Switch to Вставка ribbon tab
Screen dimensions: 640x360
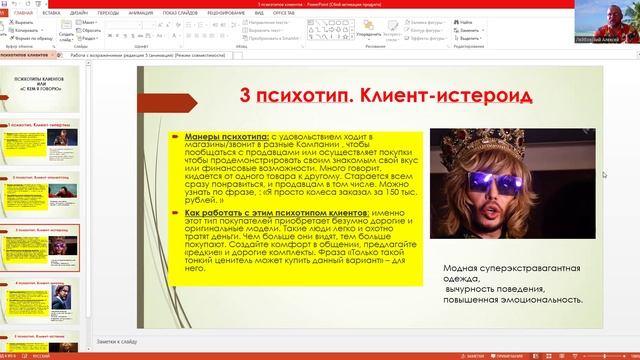pyautogui.click(x=51, y=13)
